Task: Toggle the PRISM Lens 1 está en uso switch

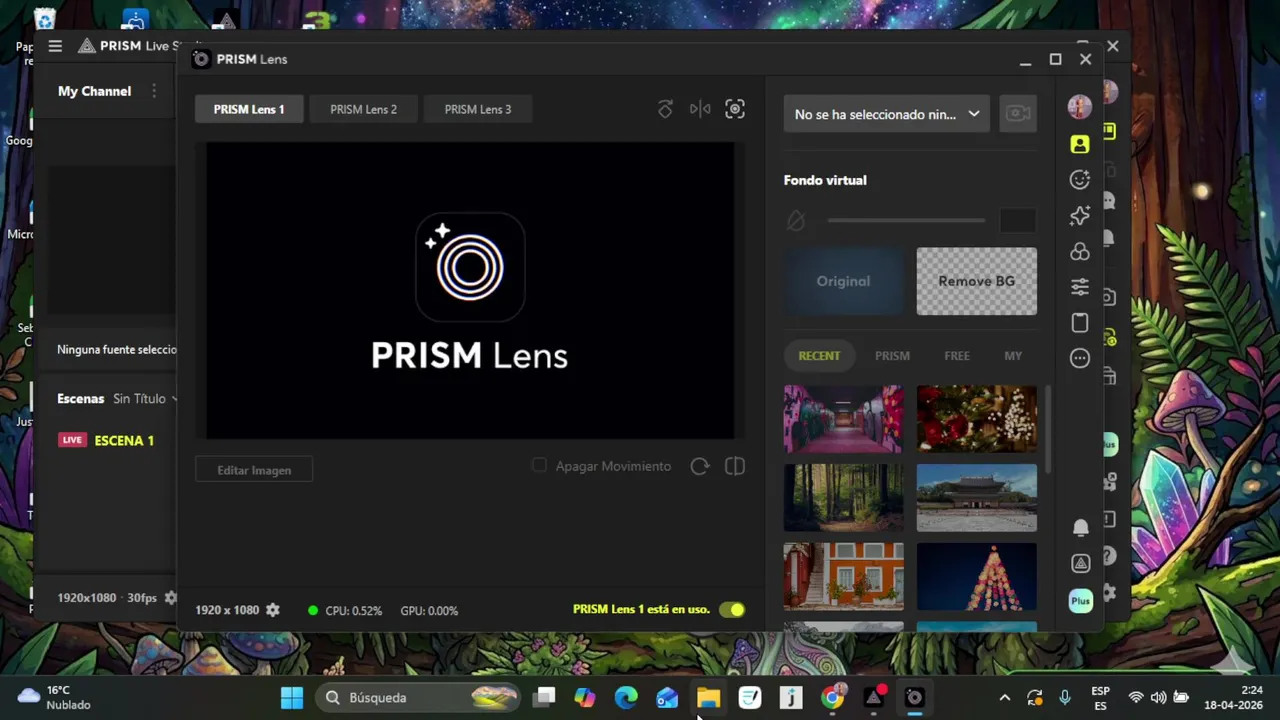Action: (x=732, y=610)
